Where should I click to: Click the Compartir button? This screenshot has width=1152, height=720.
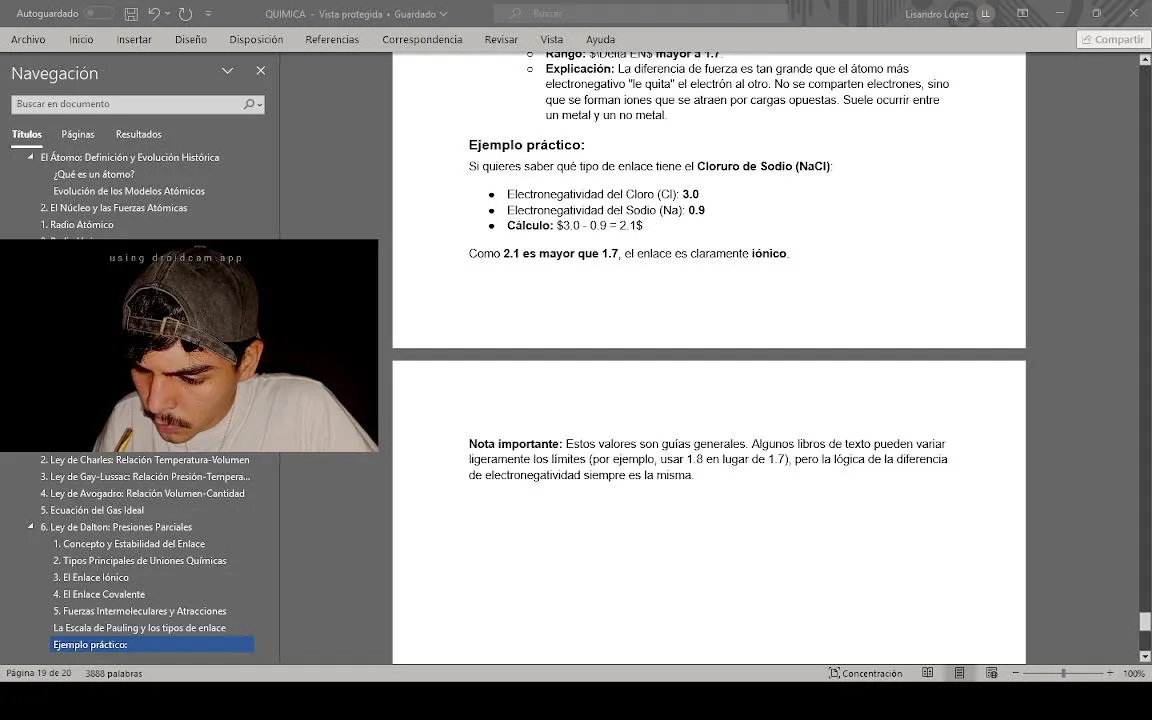click(x=1112, y=40)
